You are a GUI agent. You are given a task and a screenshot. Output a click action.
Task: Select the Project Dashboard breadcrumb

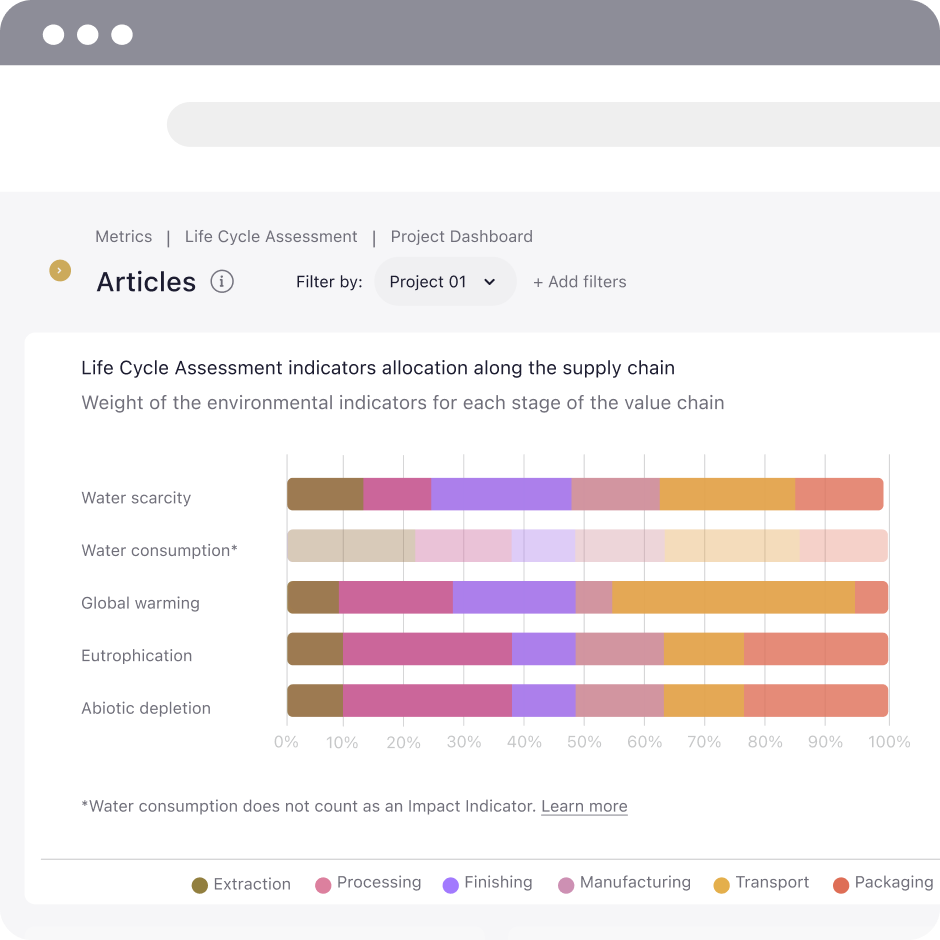tap(462, 236)
